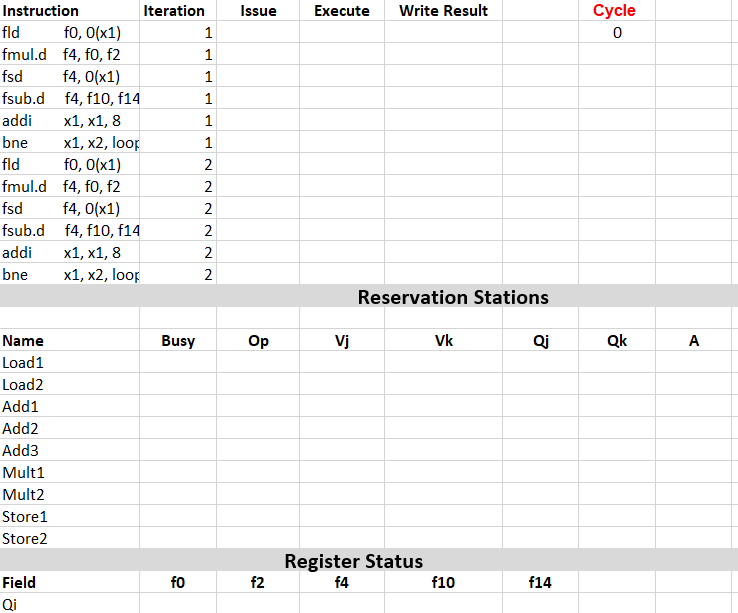Select the 'Qi' row label cell

pyautogui.click(x=70, y=604)
